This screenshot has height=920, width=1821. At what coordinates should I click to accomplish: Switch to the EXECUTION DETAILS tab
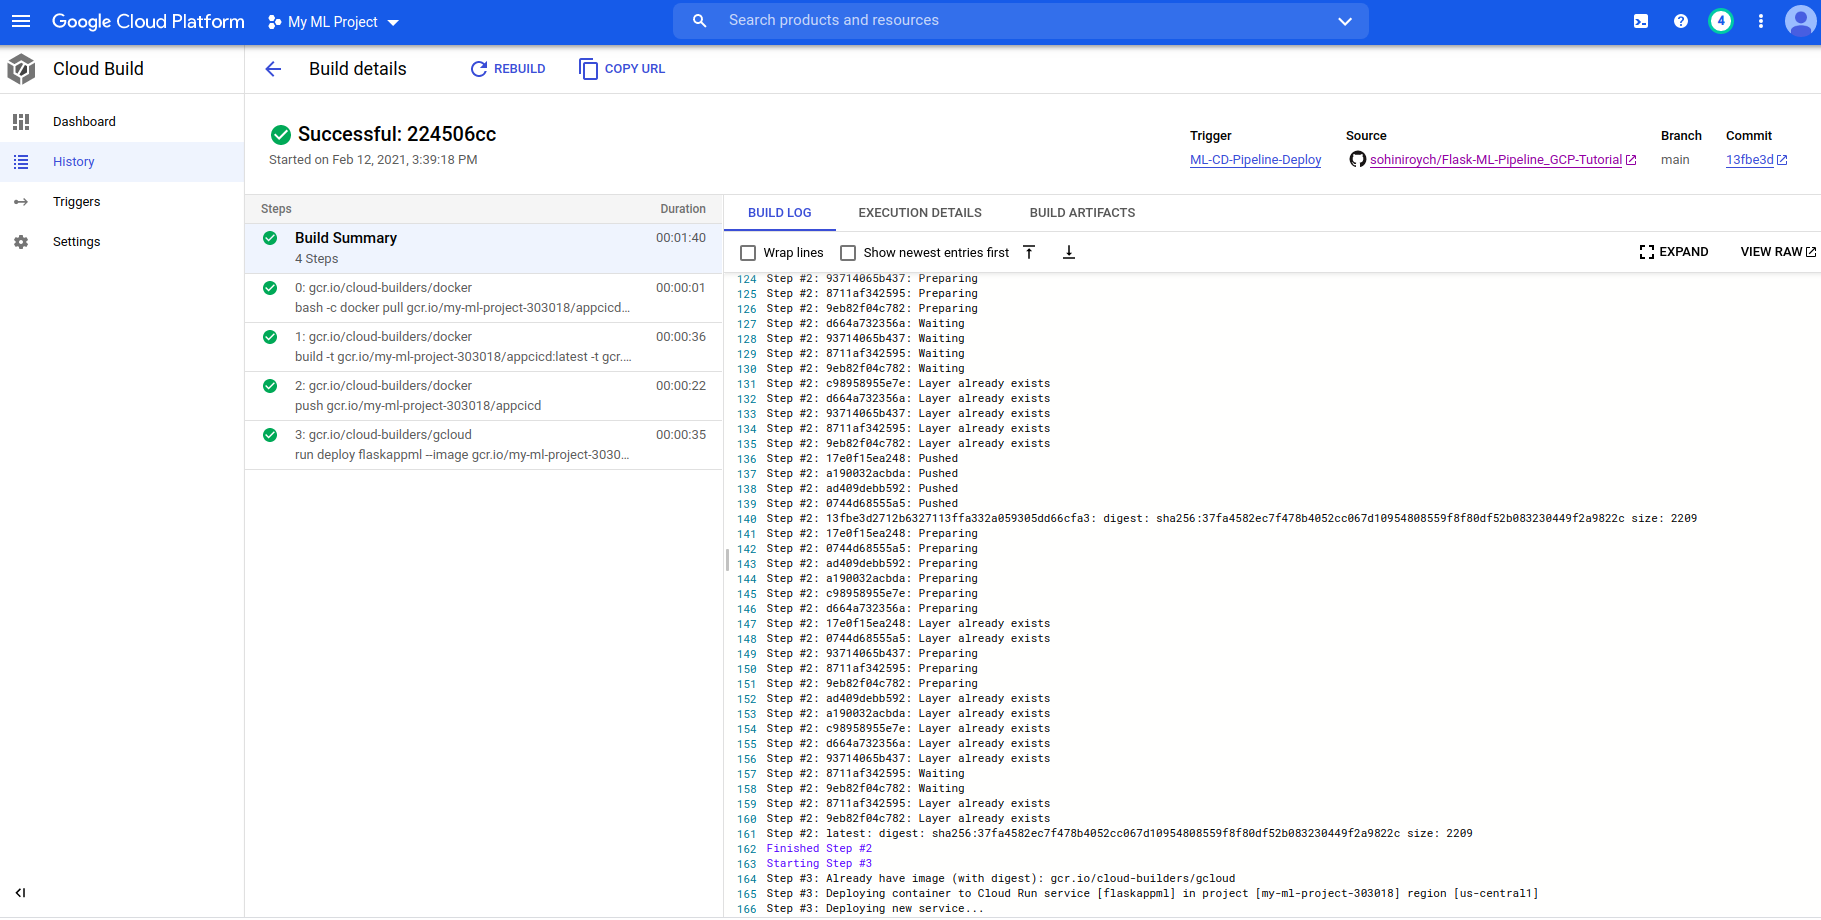(920, 213)
